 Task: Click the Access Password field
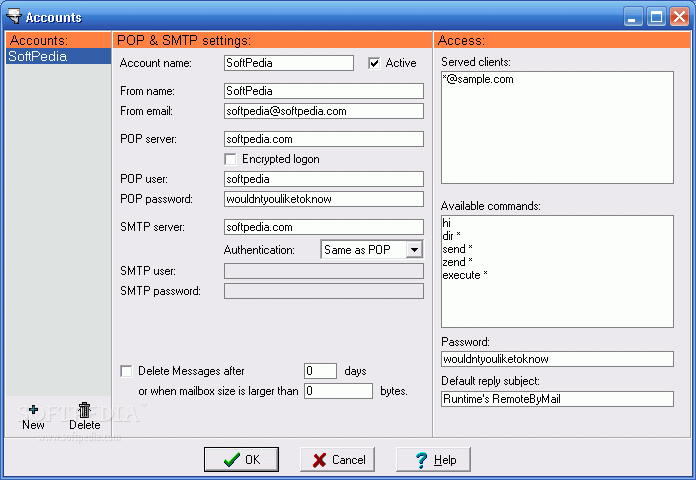point(558,359)
